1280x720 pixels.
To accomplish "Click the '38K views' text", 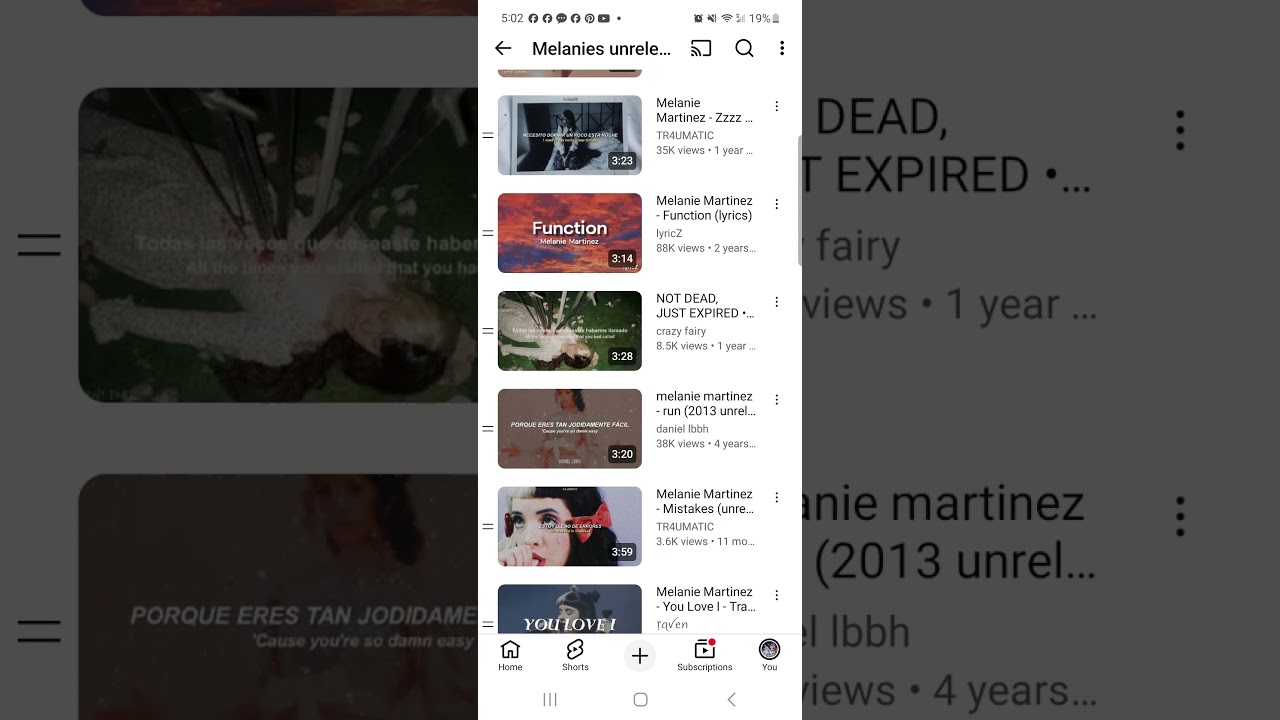I will pos(680,444).
